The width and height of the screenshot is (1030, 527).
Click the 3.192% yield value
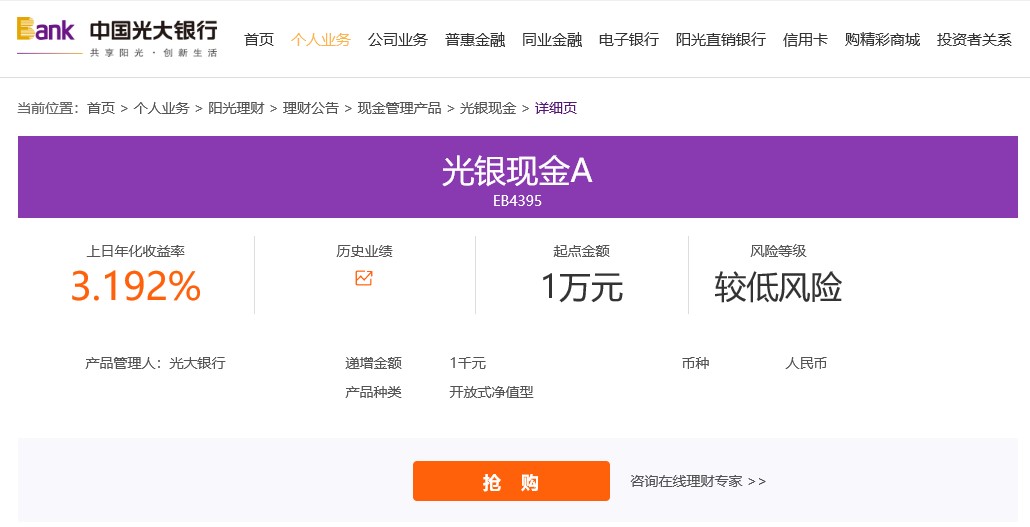(x=136, y=286)
